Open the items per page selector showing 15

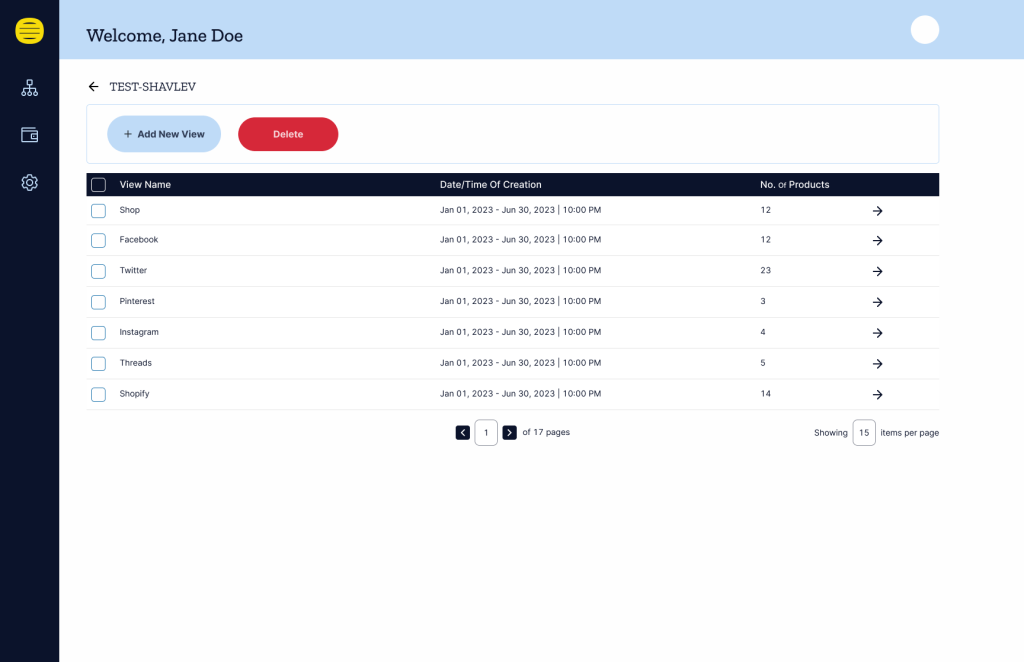864,433
